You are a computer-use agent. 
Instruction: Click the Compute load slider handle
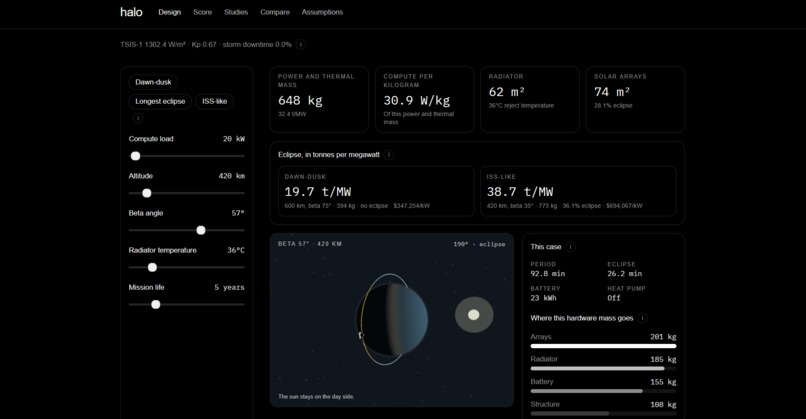click(135, 156)
